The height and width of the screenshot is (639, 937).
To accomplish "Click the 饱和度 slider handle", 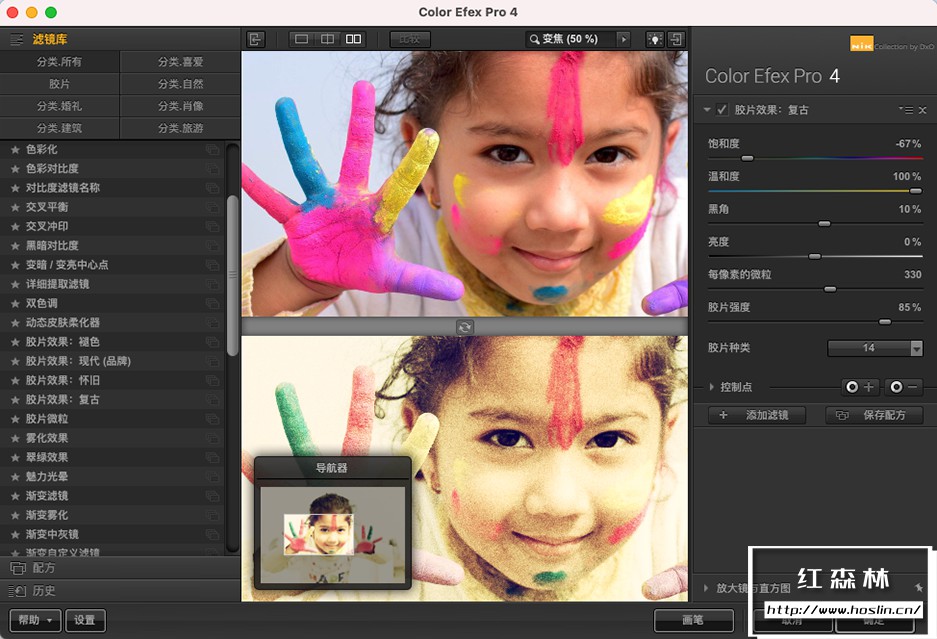I will (x=746, y=158).
